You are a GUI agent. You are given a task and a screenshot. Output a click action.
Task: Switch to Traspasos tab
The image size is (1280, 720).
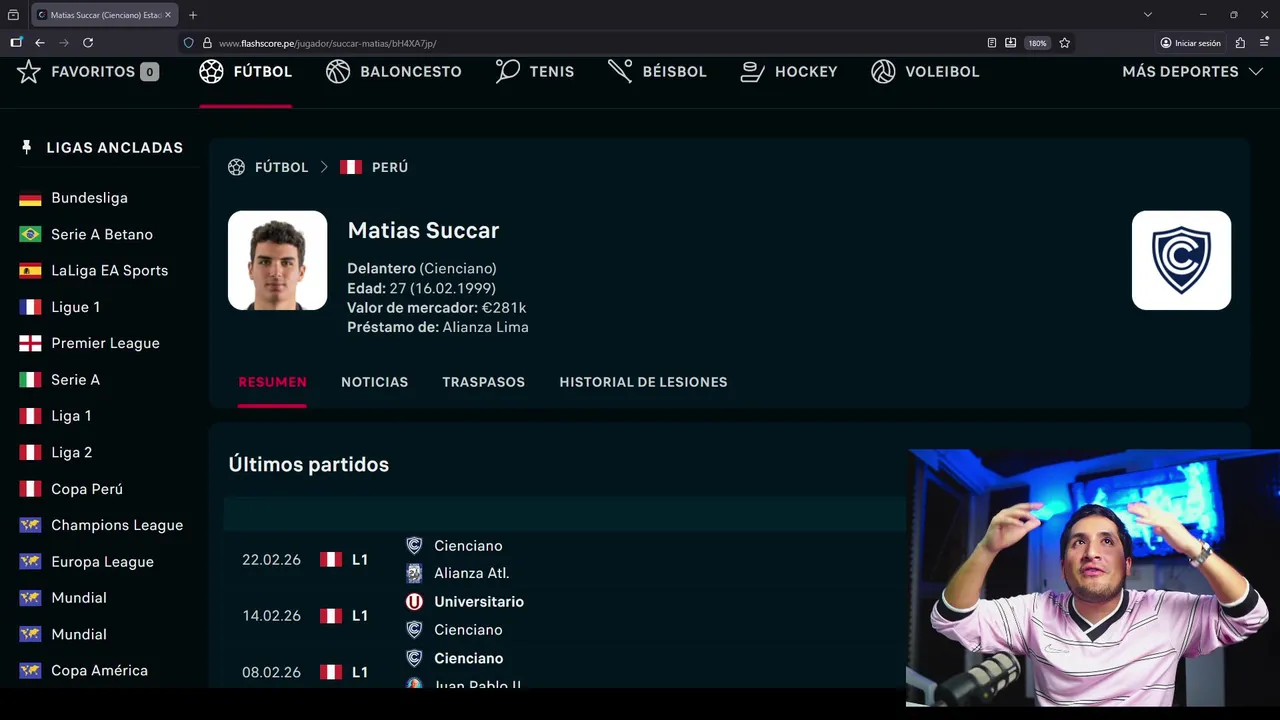[x=483, y=382]
